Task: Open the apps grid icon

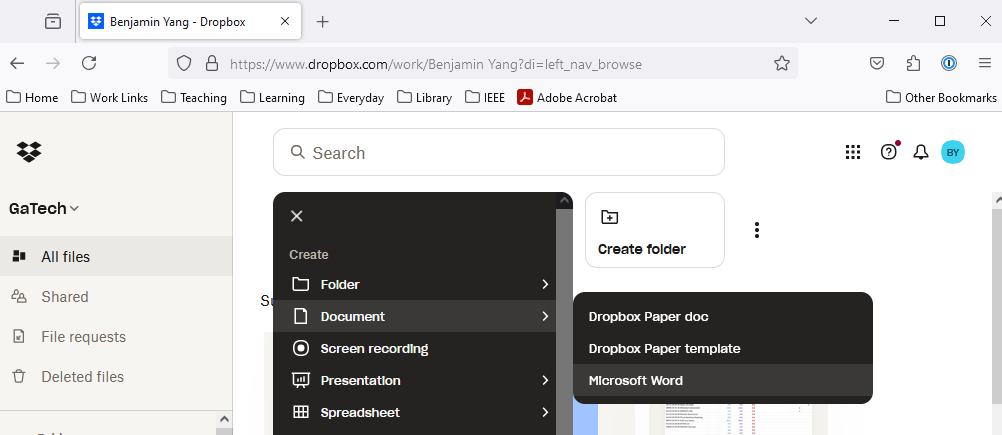Action: click(x=853, y=152)
